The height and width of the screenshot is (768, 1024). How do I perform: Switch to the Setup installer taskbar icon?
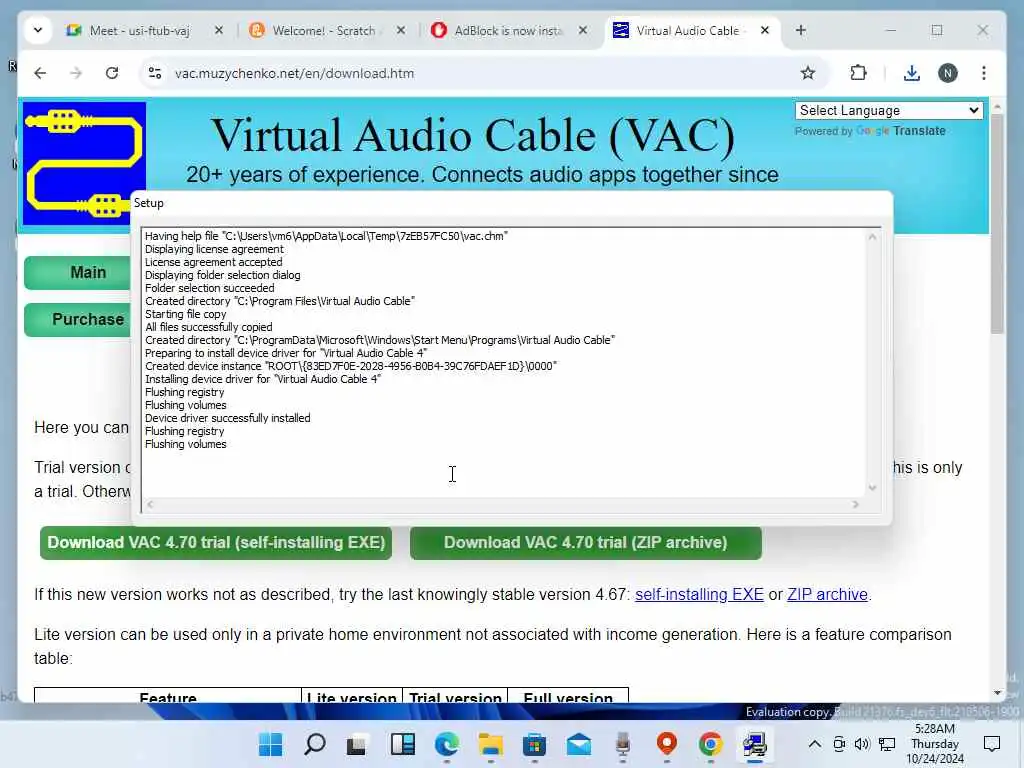[754, 744]
